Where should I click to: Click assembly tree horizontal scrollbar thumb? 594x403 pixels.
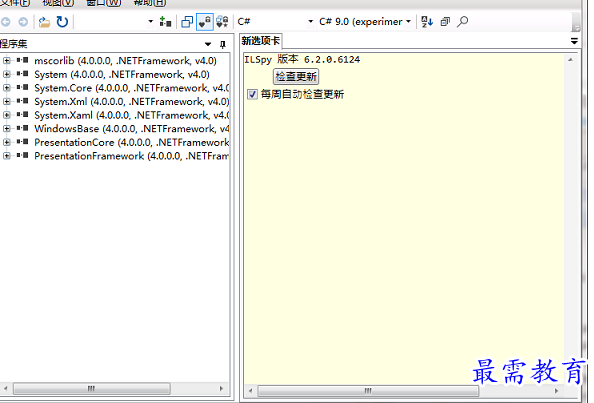[x=92, y=389]
